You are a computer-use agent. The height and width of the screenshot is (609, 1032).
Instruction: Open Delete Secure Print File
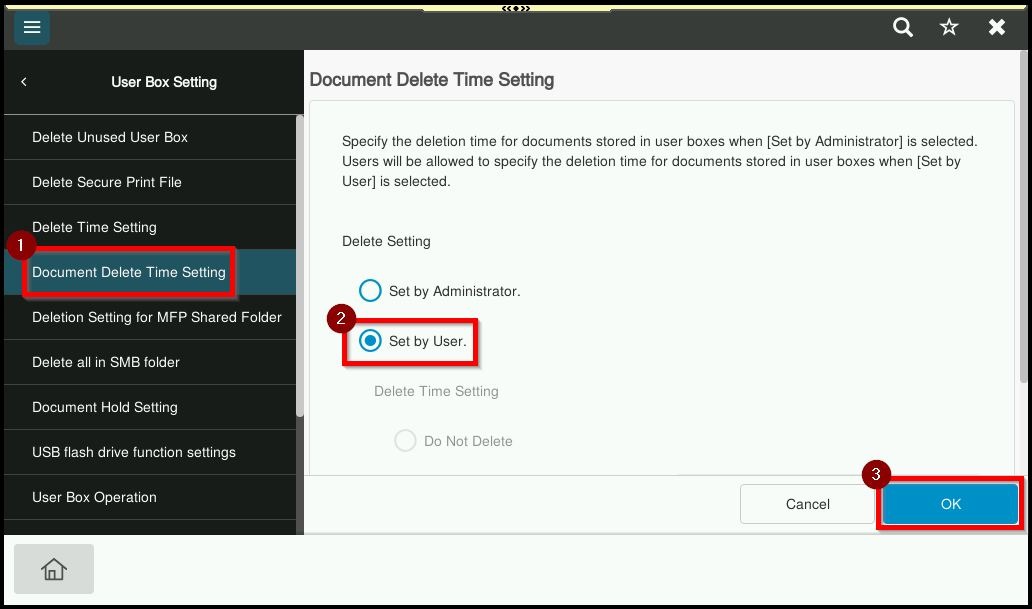(x=107, y=182)
